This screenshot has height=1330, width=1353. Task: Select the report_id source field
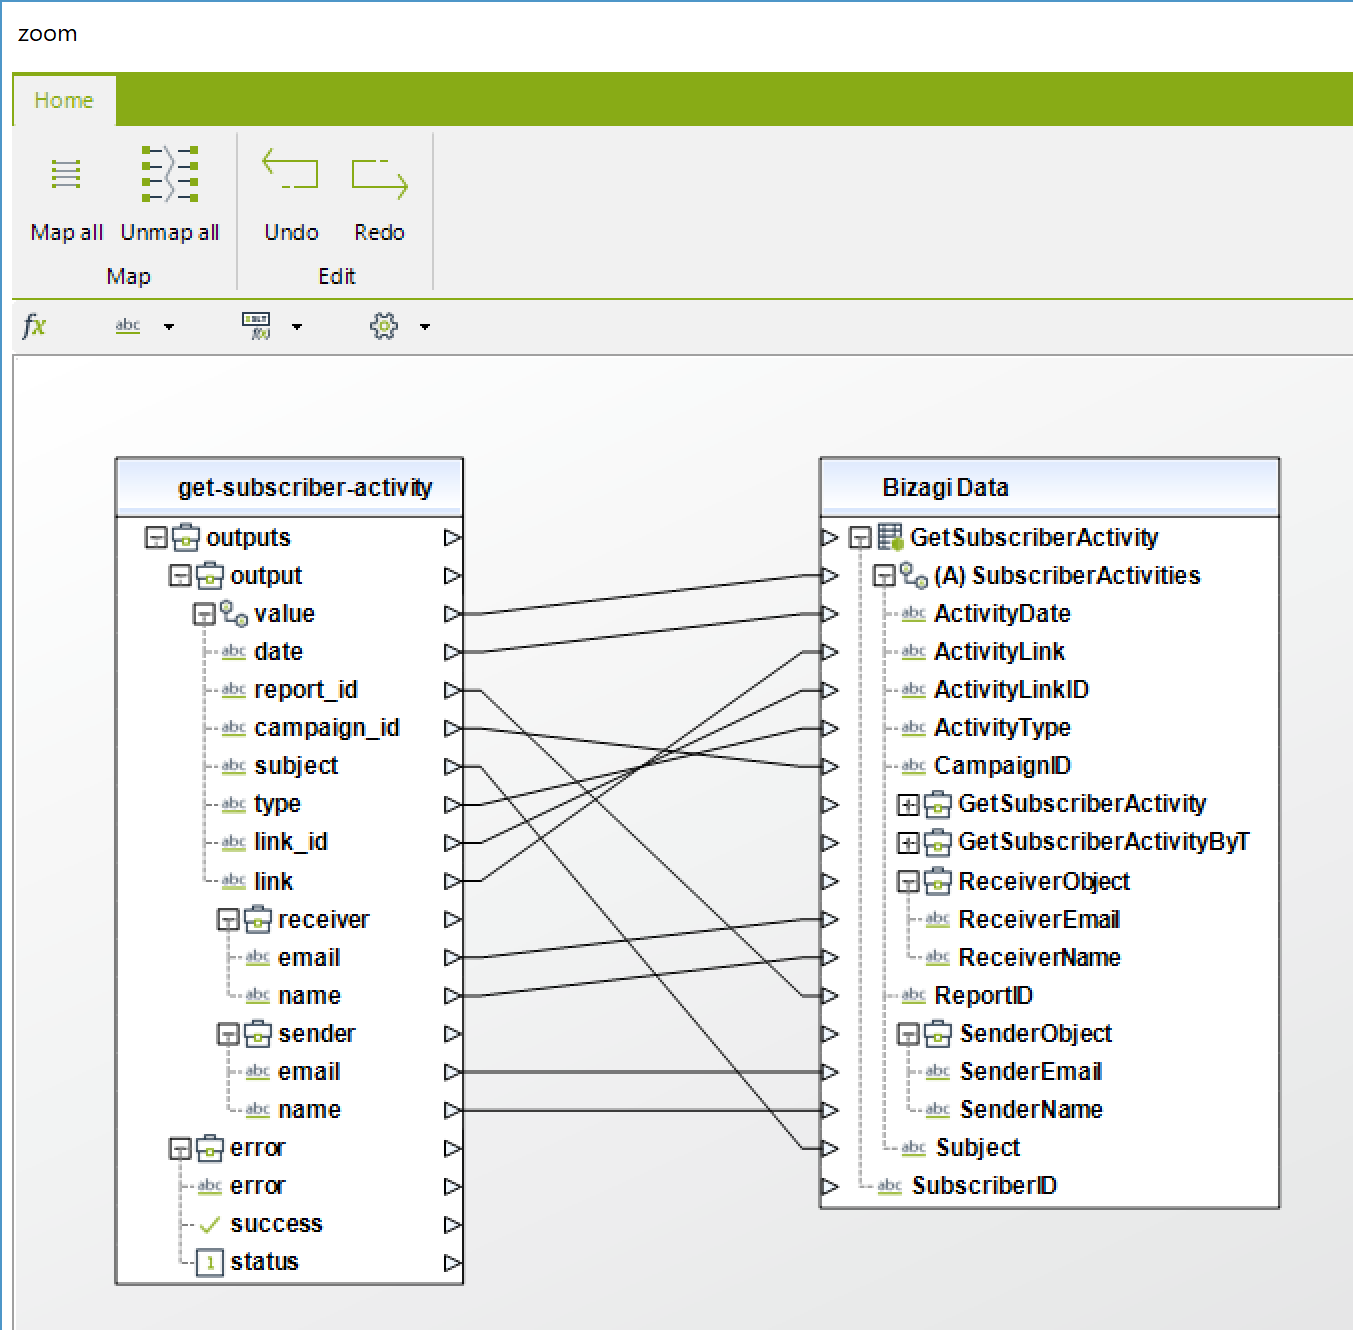(306, 690)
